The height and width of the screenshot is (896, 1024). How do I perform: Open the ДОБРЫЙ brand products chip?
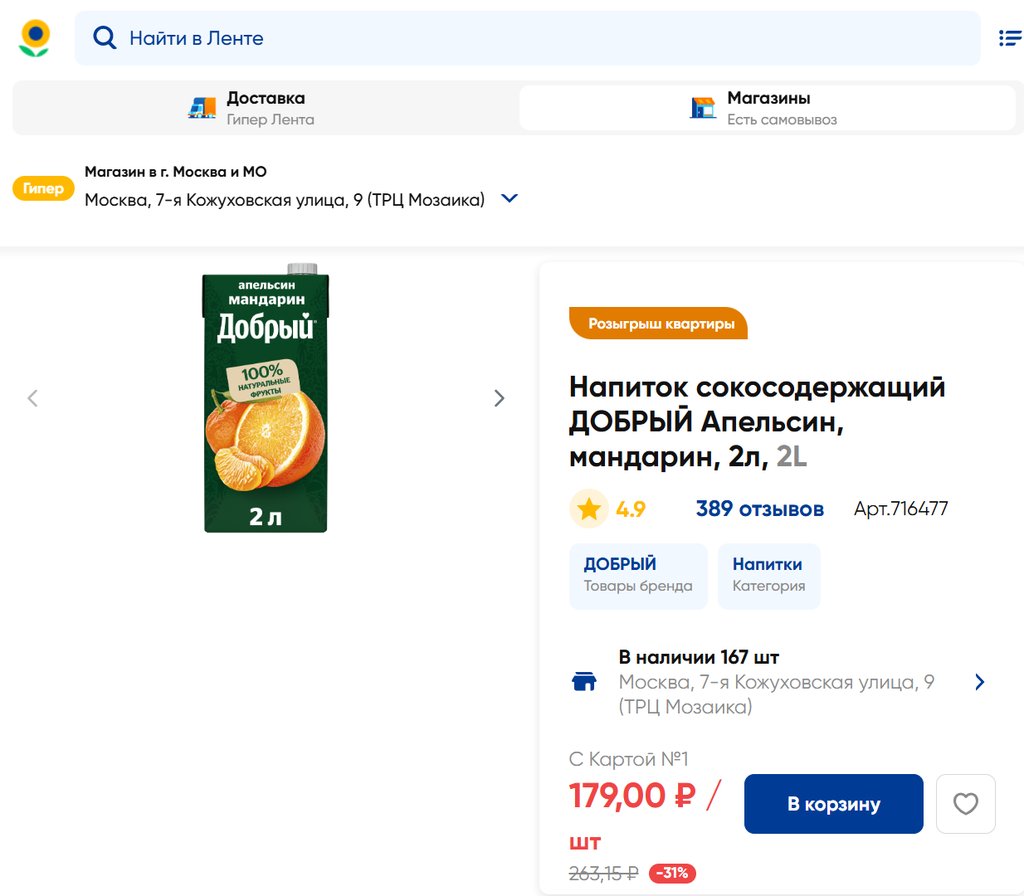[x=638, y=576]
